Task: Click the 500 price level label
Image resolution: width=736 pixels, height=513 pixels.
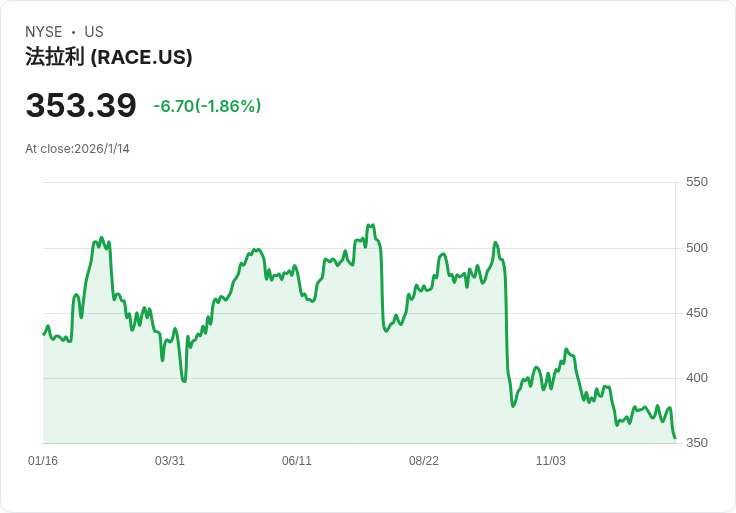Action: (x=696, y=248)
